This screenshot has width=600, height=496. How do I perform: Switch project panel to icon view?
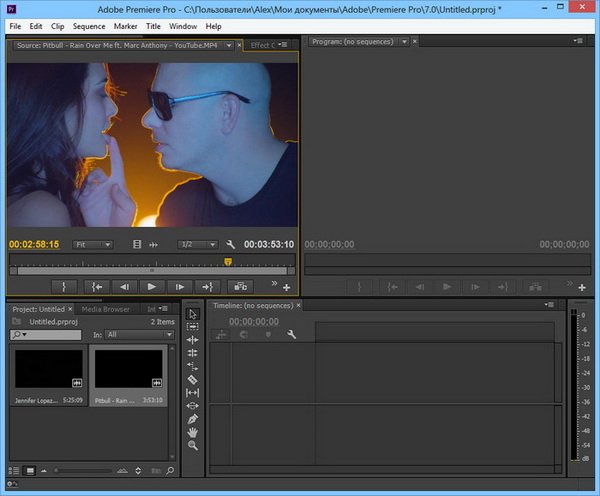(29, 470)
